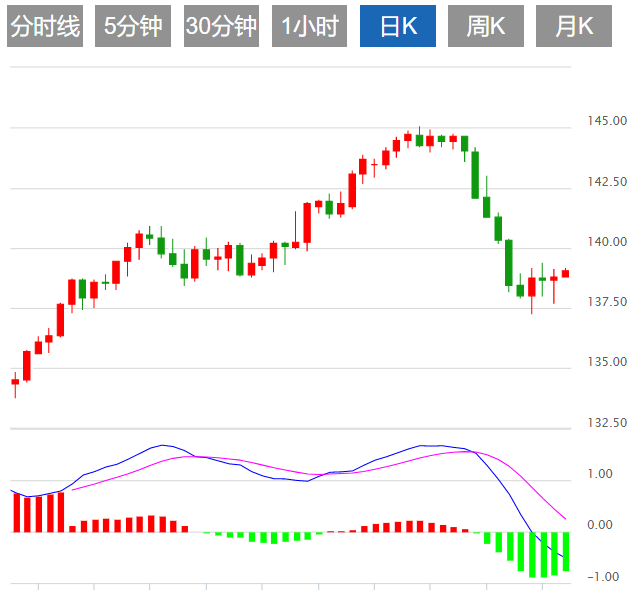634x590 pixels.
Task: Click the 135.00 price axis label
Action: (607, 362)
